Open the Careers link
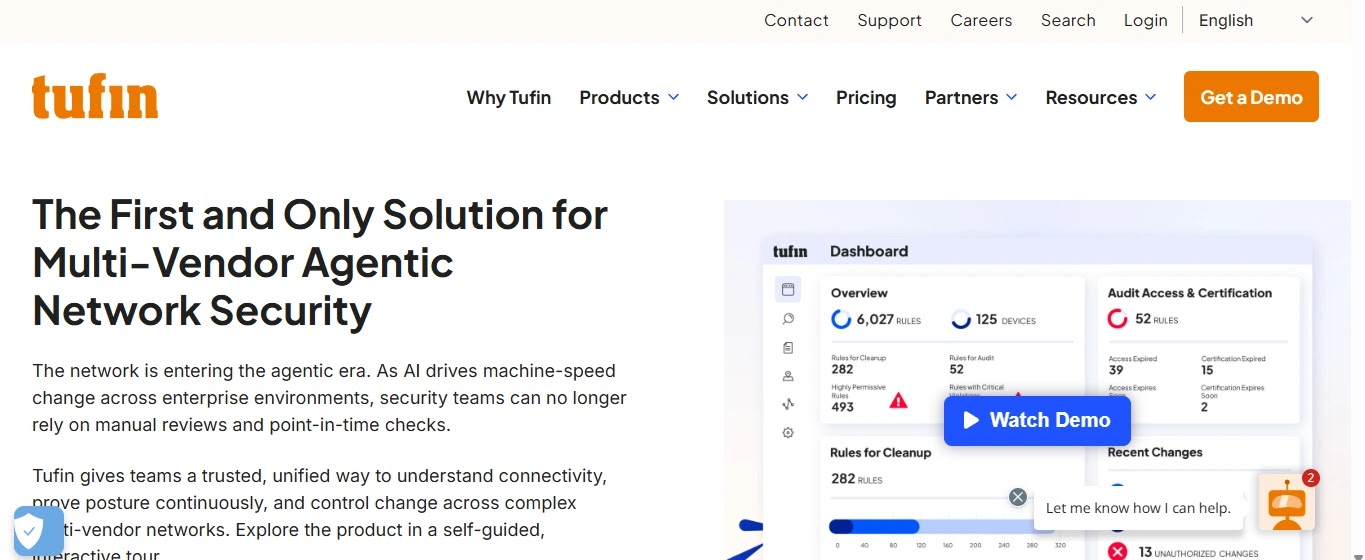This screenshot has width=1365, height=560. pos(981,20)
